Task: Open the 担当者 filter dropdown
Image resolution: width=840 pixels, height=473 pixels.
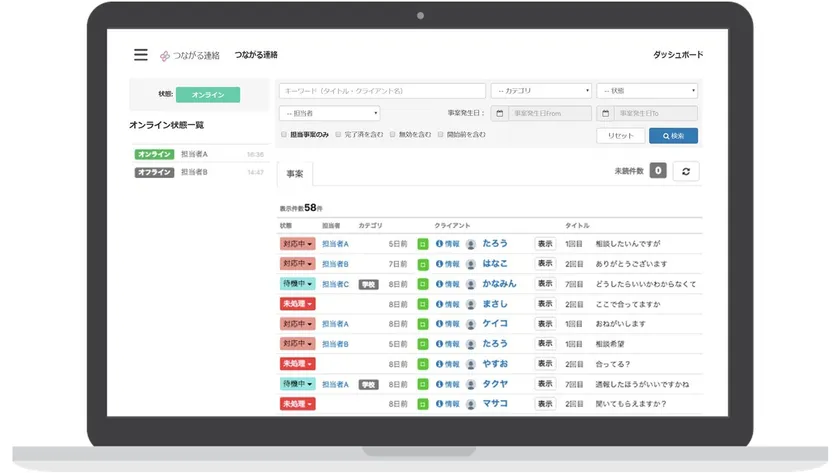Action: [x=329, y=113]
